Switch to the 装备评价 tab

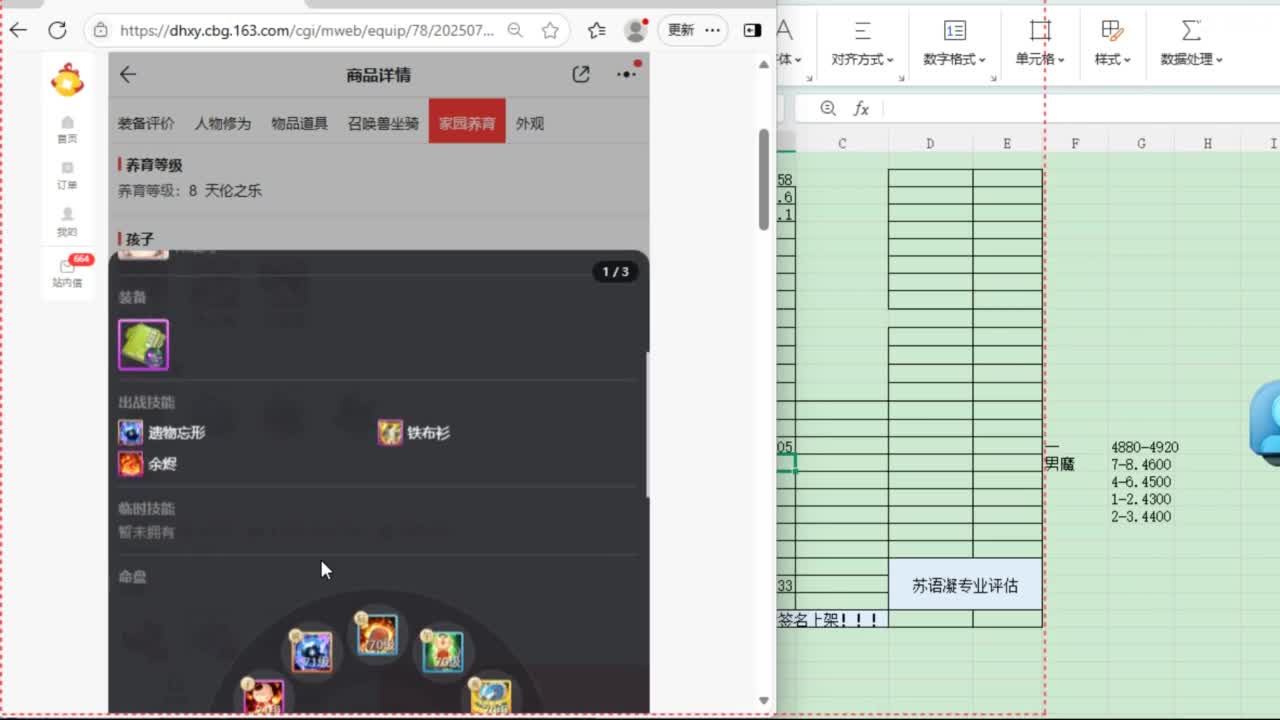146,124
